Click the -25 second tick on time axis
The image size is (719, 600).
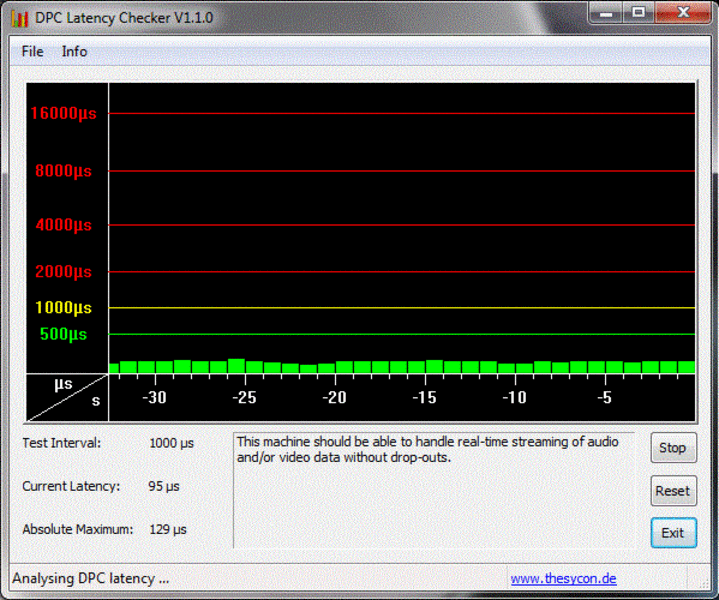click(x=244, y=398)
